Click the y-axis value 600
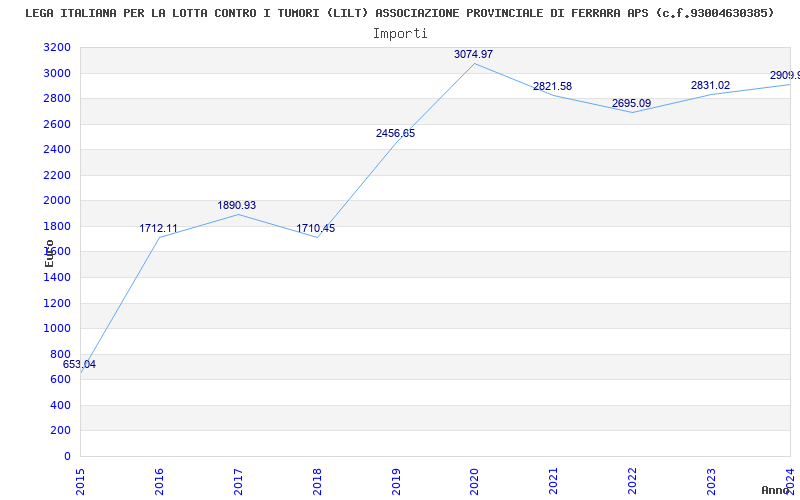Viewport: 800px width, 500px height. (x=61, y=380)
